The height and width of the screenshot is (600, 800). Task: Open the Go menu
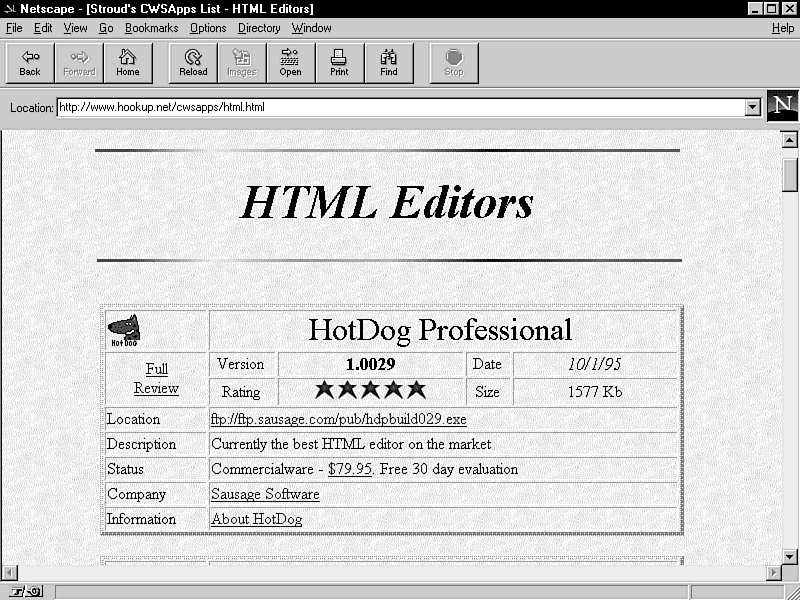click(106, 28)
